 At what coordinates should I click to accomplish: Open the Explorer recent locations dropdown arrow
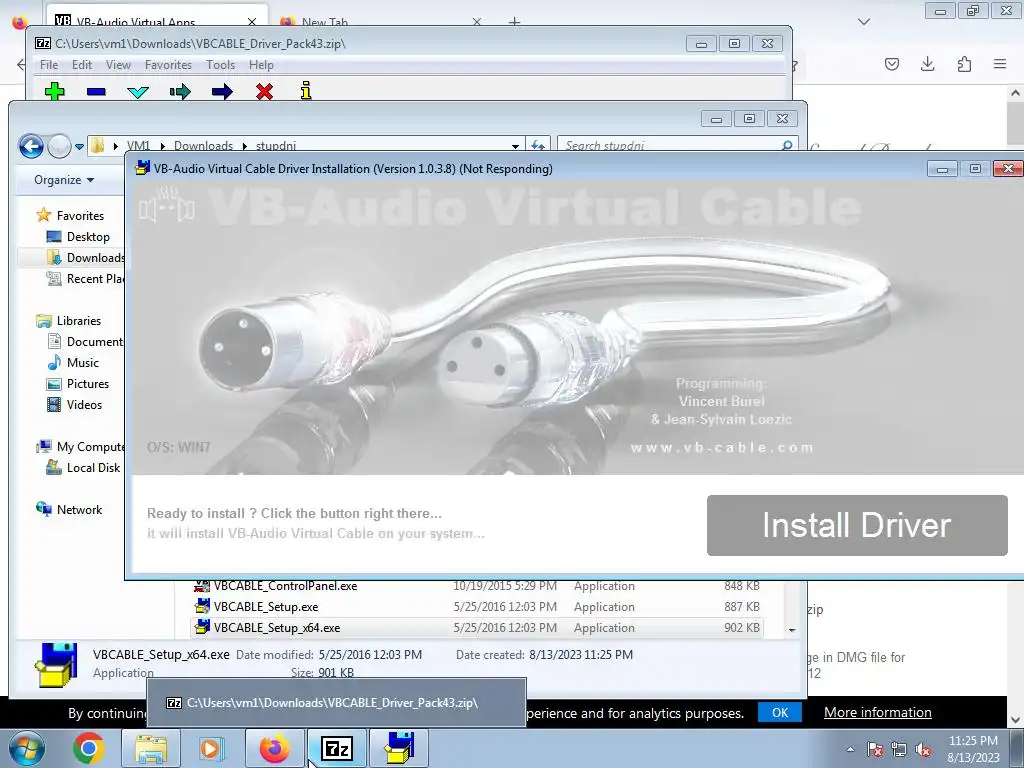tap(79, 146)
